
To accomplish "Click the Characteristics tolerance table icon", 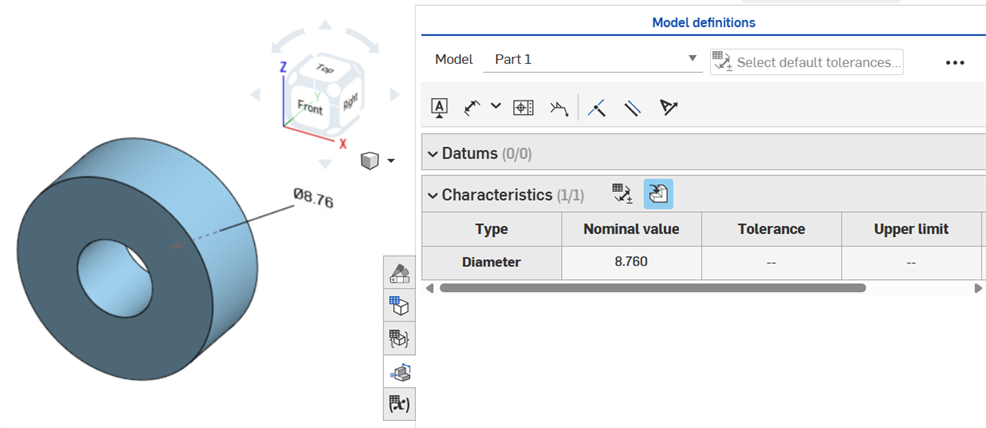I will (x=623, y=194).
